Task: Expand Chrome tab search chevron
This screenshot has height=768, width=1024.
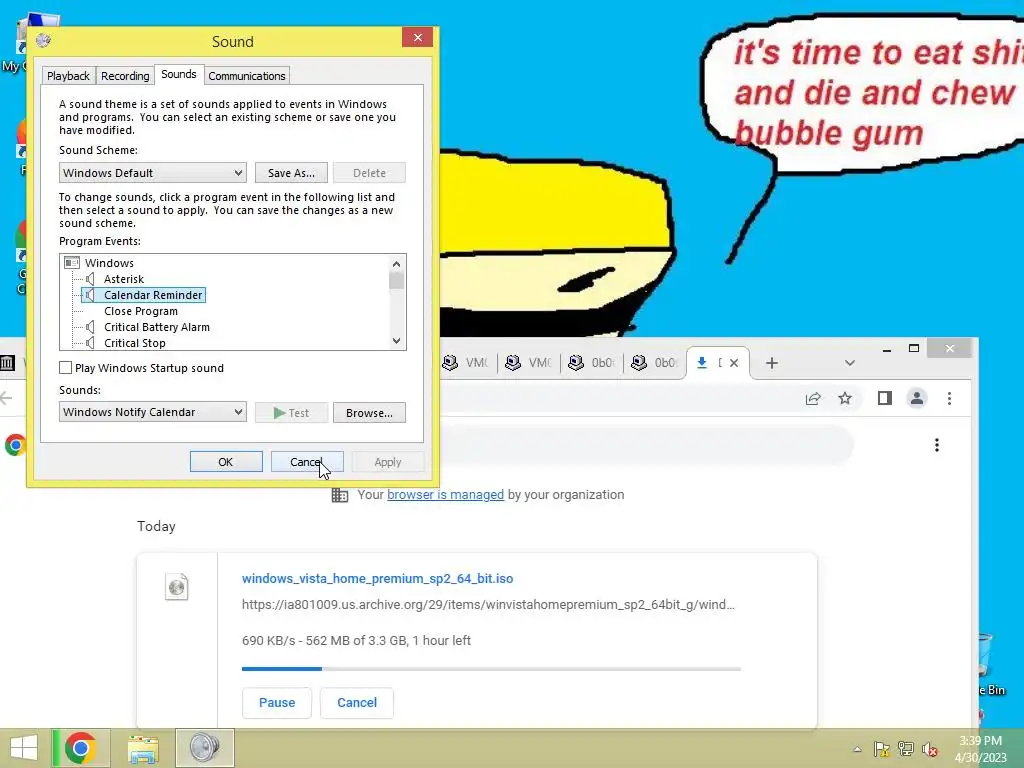Action: pyautogui.click(x=850, y=363)
